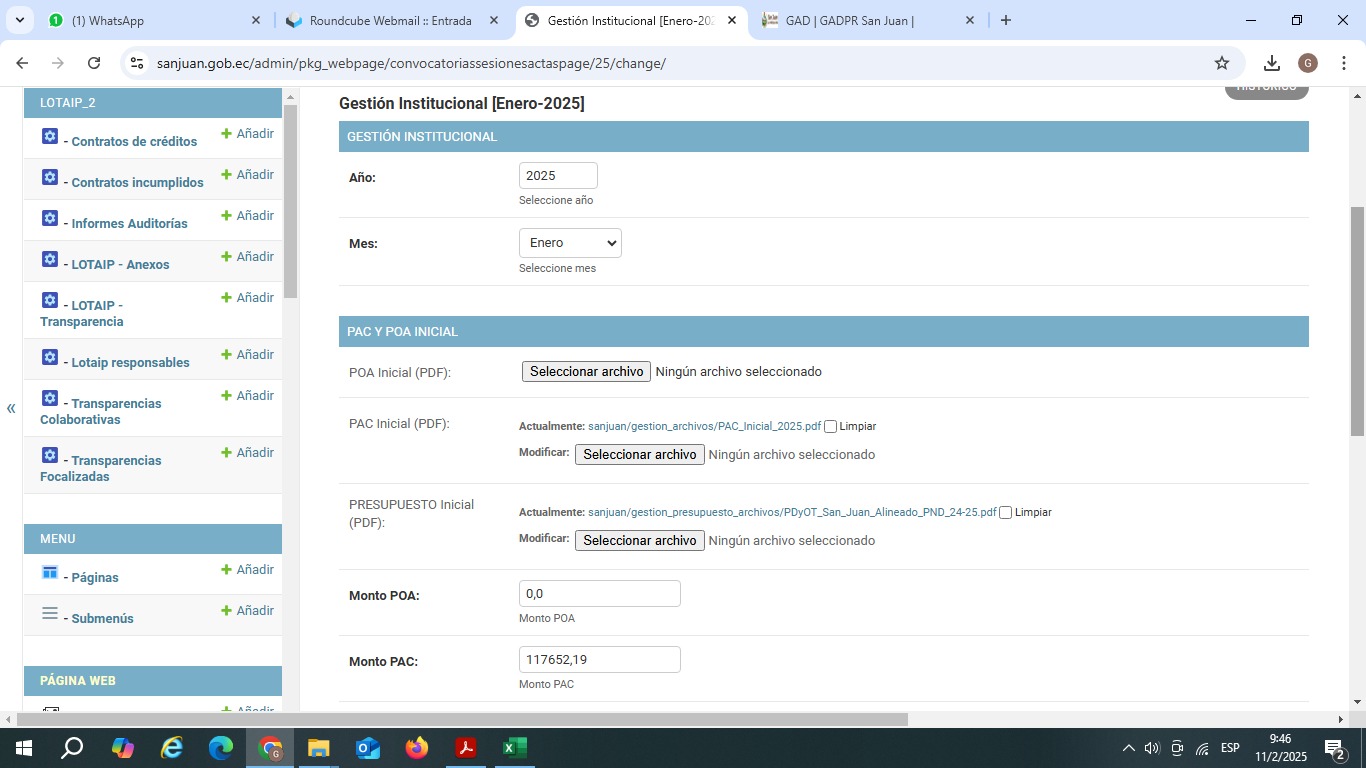This screenshot has height=768, width=1366.
Task: Click the Páginas layout icon in the menu
Action: pyautogui.click(x=50, y=572)
